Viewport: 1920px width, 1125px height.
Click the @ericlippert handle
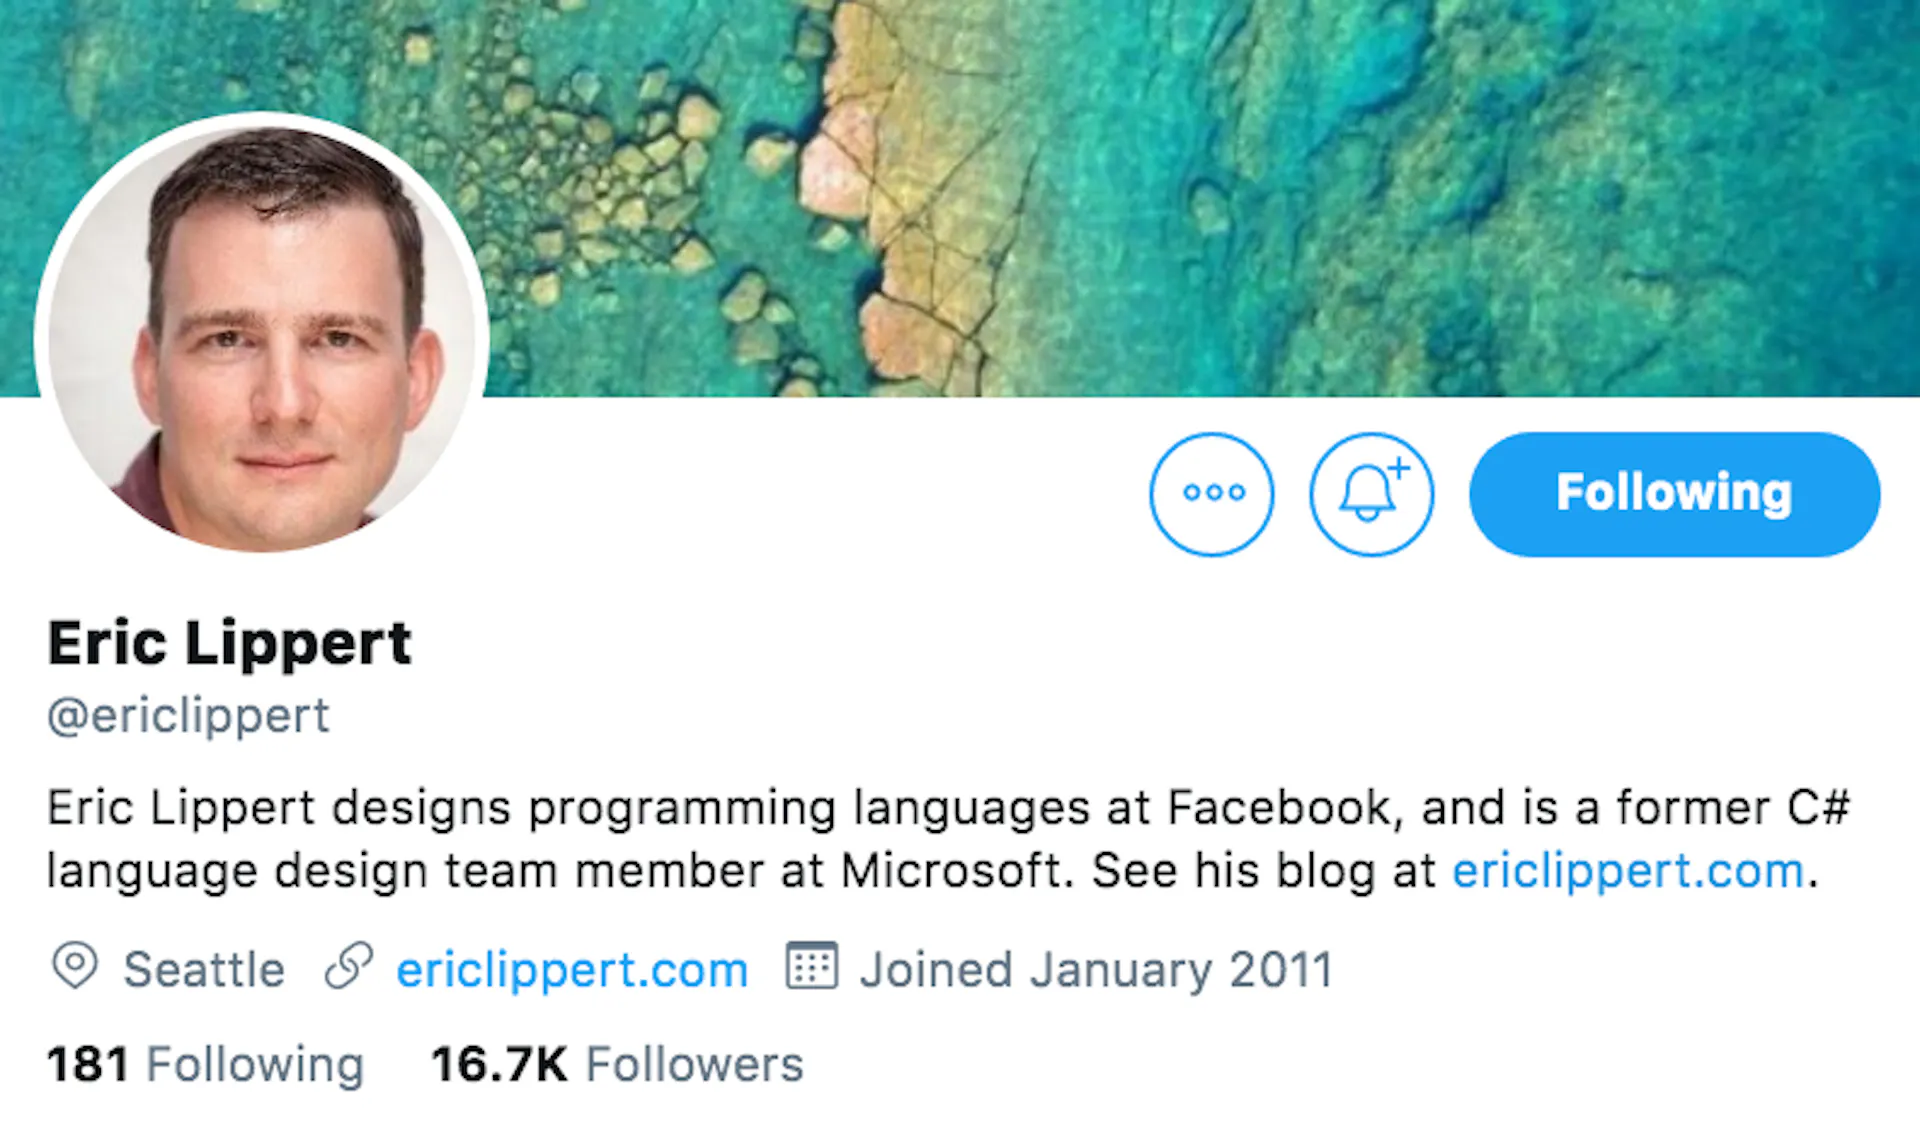[188, 716]
